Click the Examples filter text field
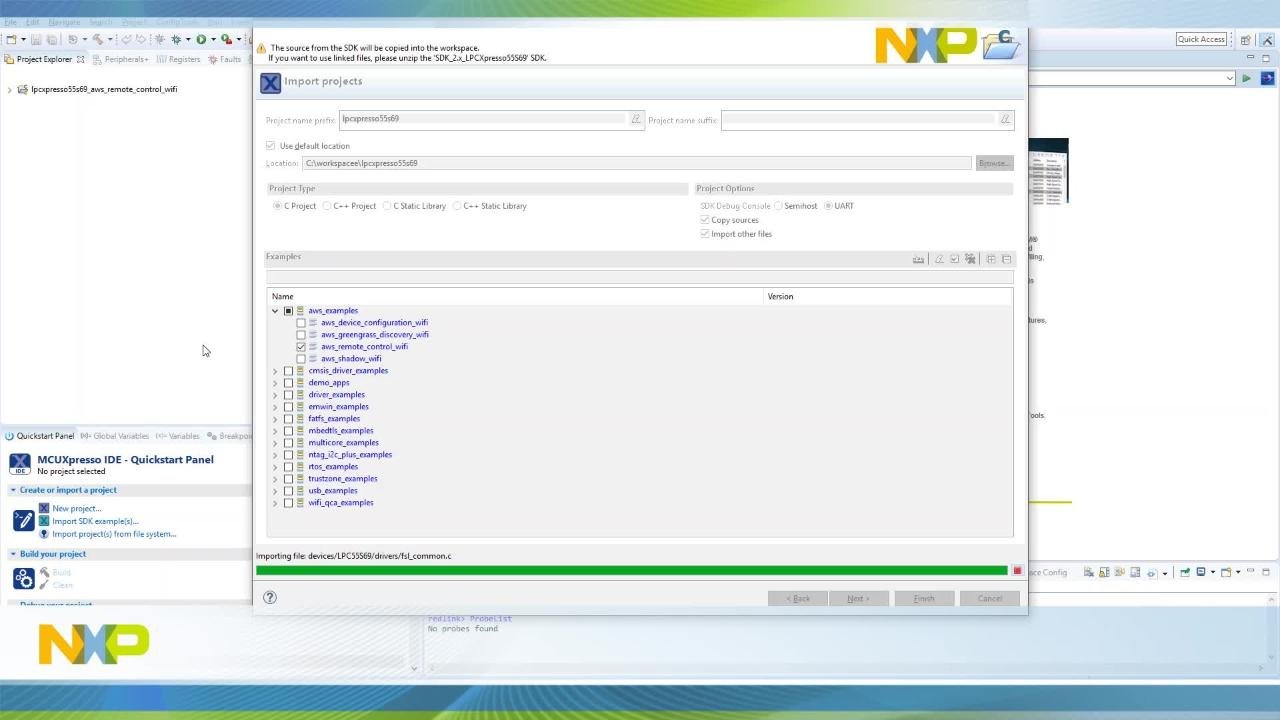 tap(640, 276)
